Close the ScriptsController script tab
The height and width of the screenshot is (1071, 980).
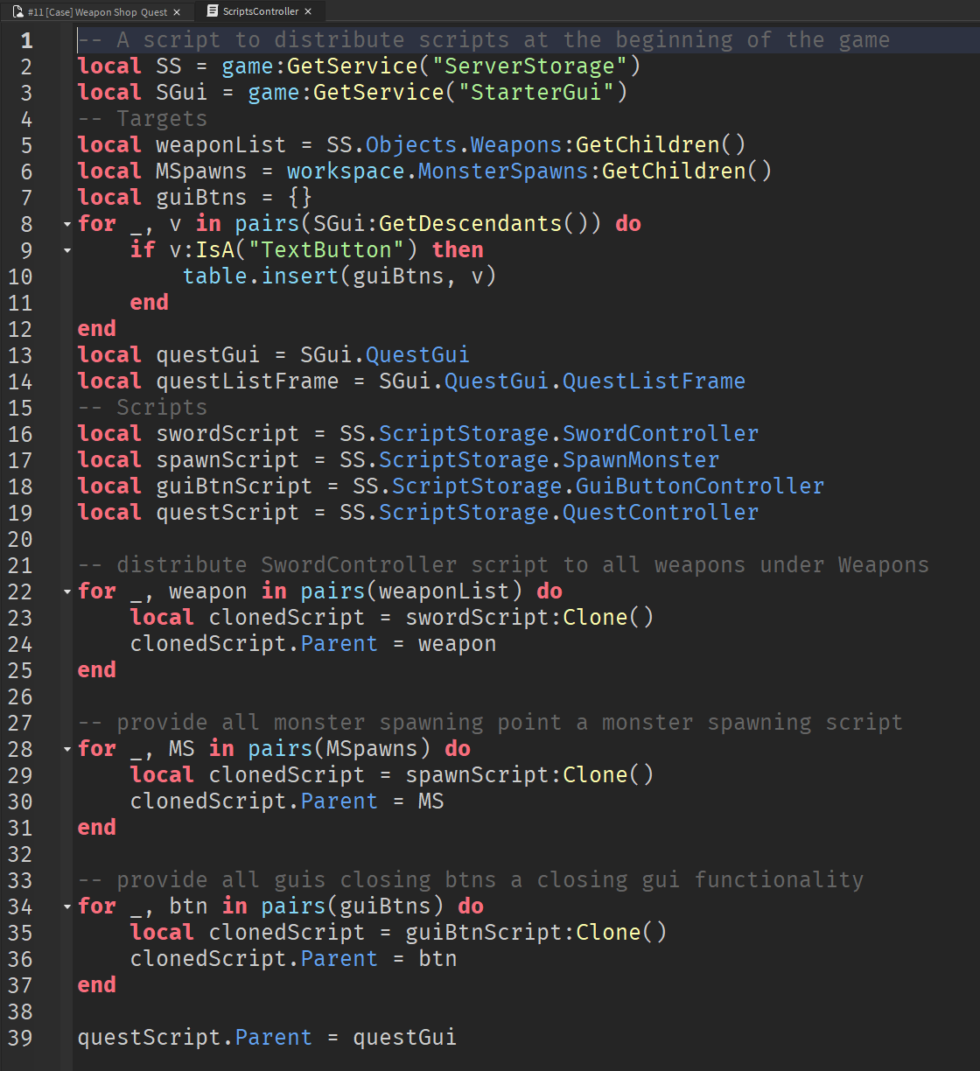pos(308,12)
